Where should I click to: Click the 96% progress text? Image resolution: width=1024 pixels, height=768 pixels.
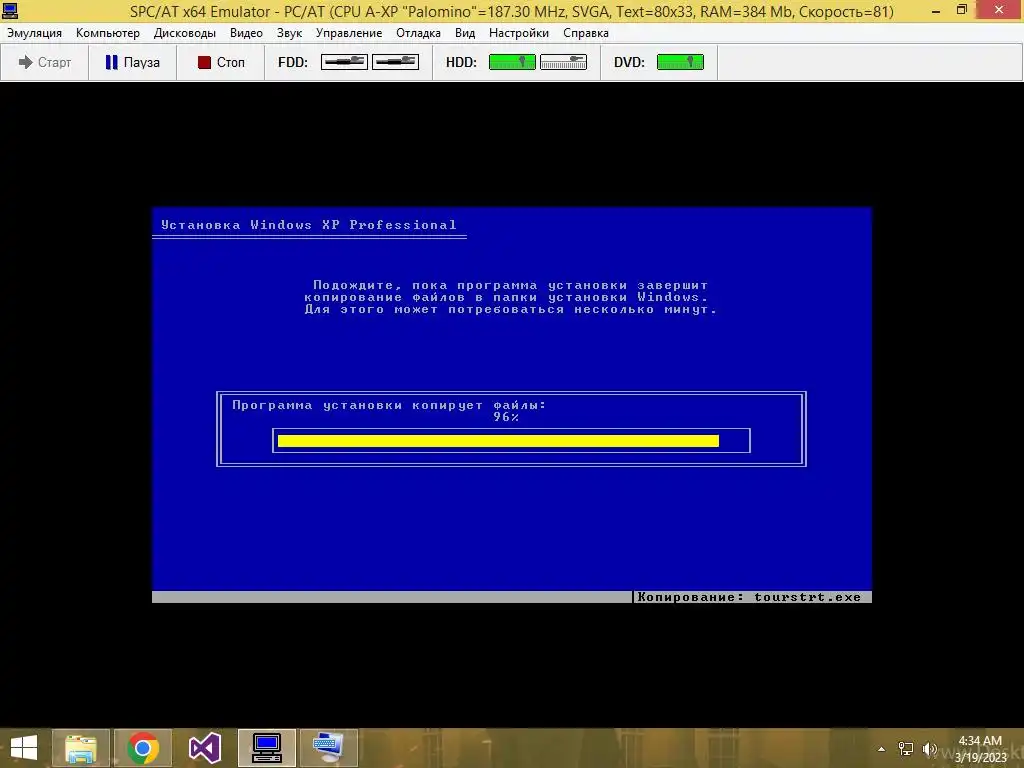tap(506, 417)
